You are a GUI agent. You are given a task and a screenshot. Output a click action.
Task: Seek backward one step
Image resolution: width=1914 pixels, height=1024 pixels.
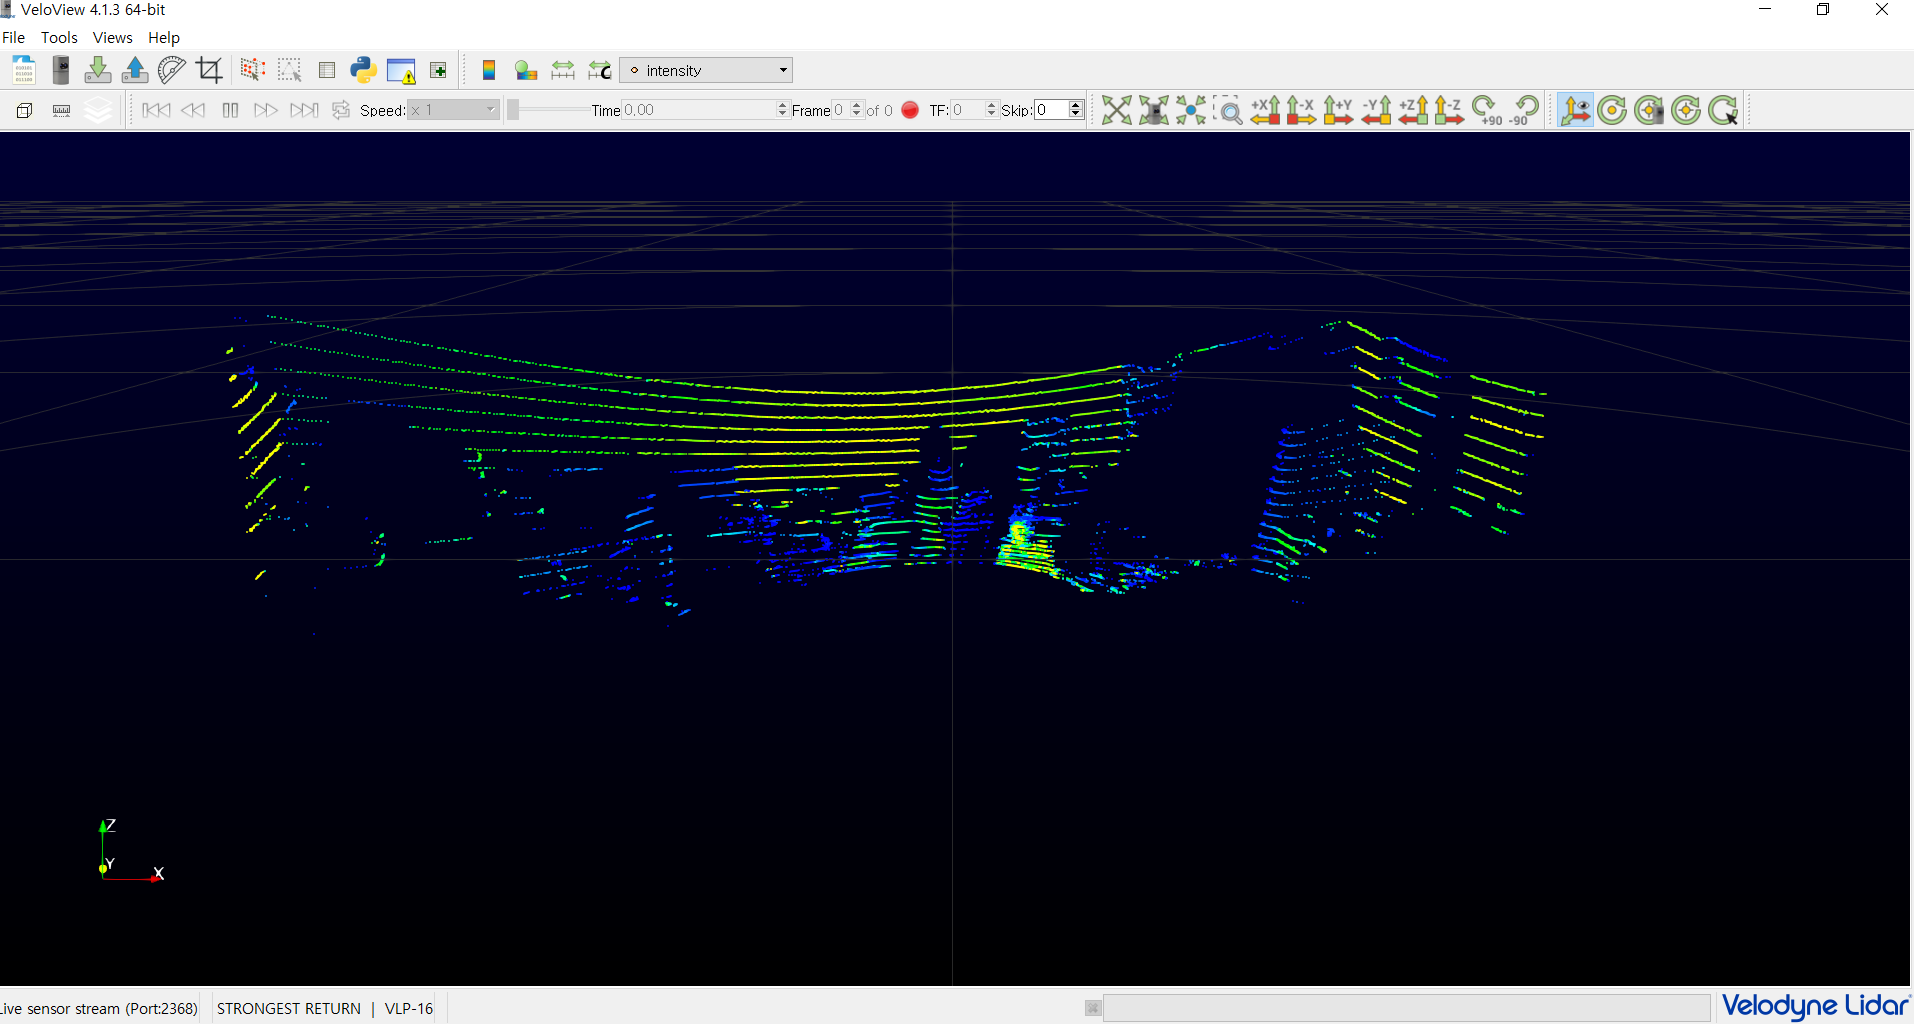[x=193, y=110]
